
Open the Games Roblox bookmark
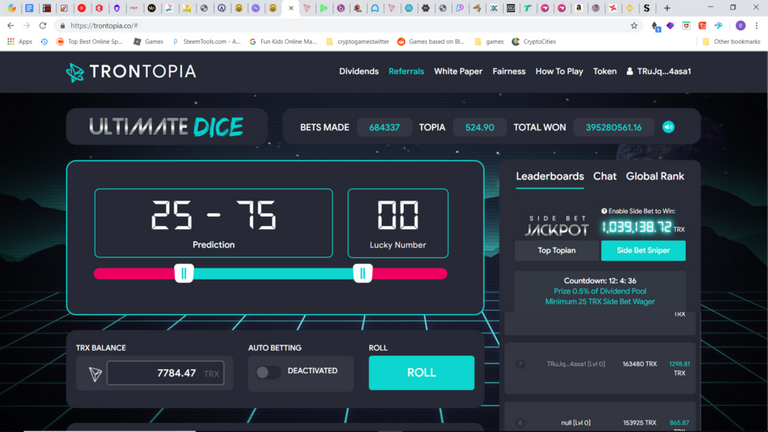[148, 42]
